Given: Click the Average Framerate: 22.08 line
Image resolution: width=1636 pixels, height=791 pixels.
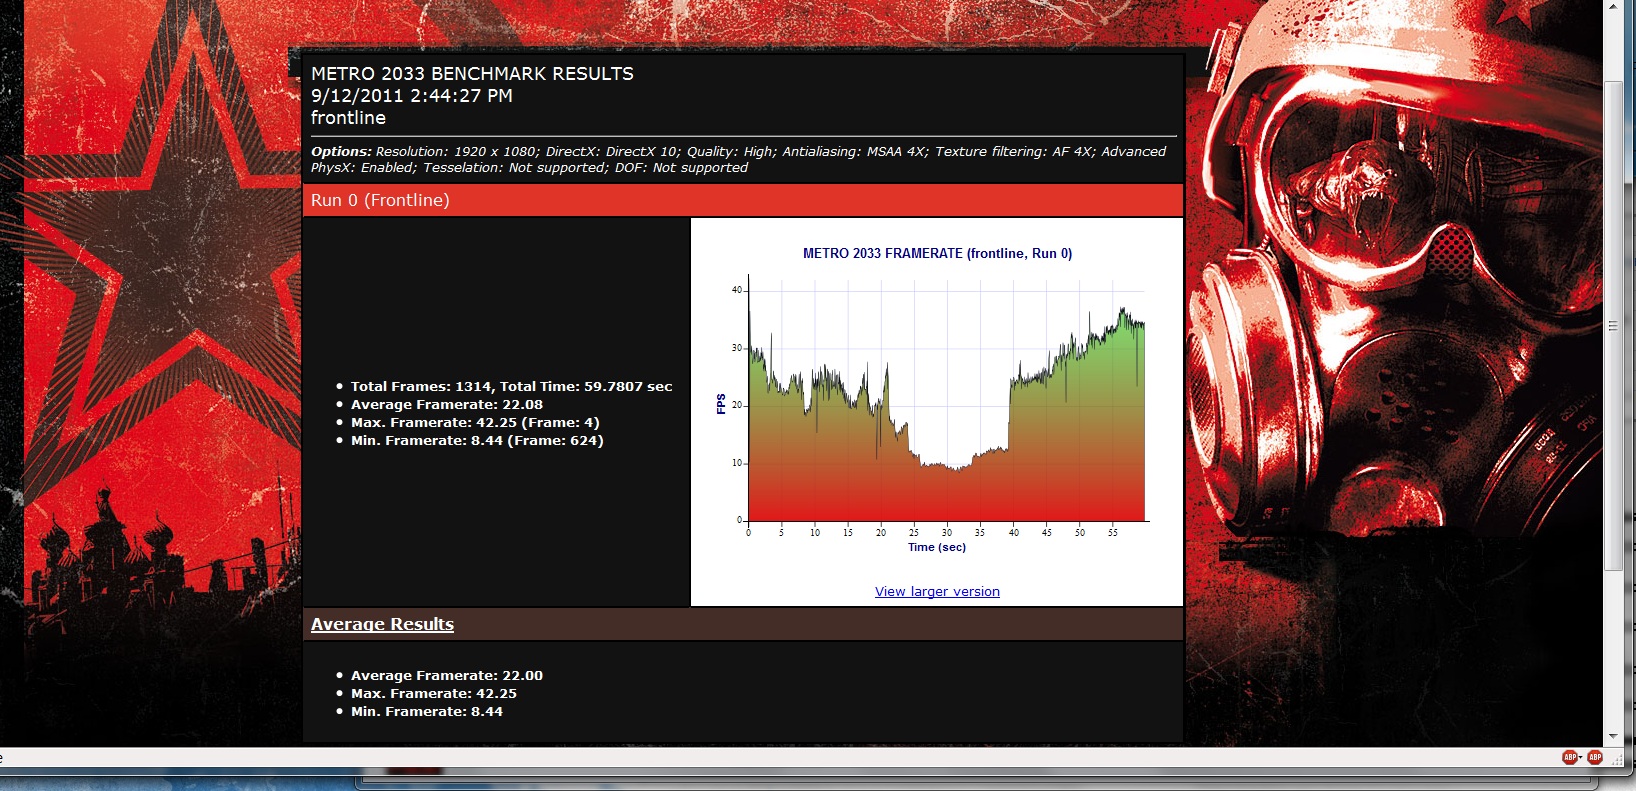Looking at the screenshot, I should [447, 404].
